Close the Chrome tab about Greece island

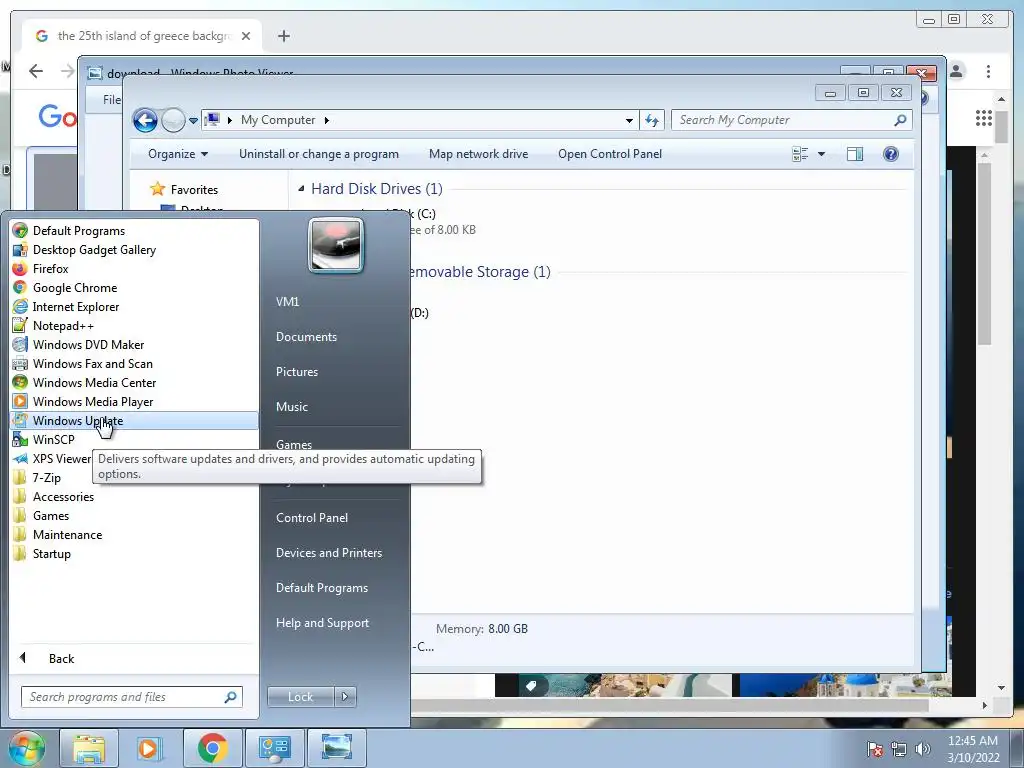click(246, 36)
